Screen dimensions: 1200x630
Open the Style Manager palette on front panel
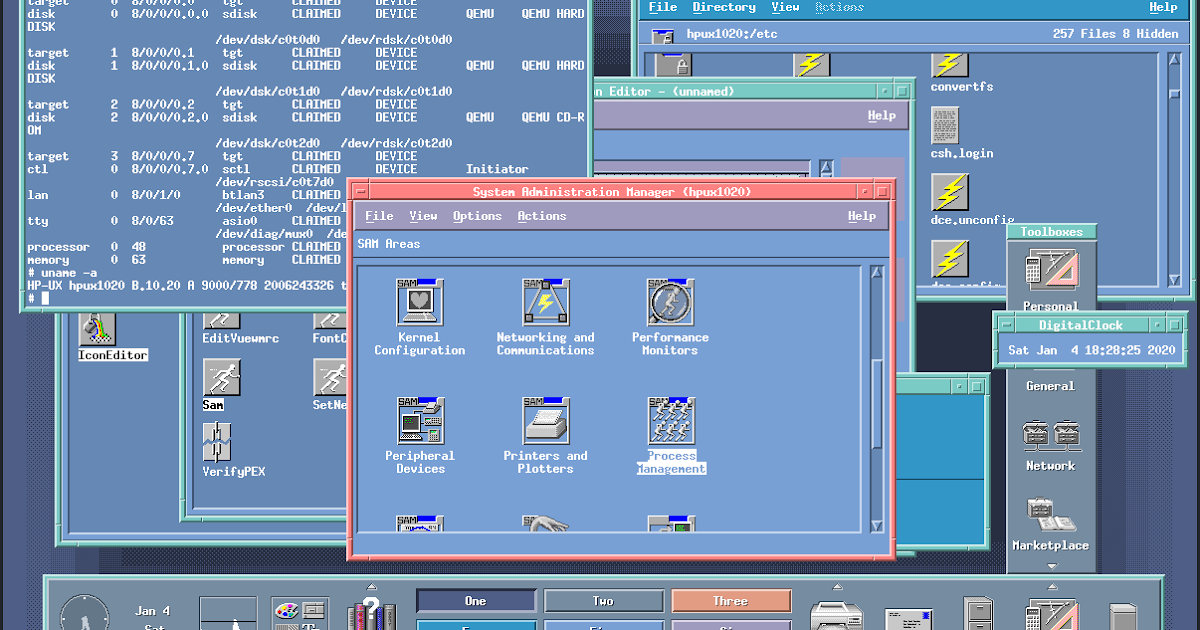287,610
